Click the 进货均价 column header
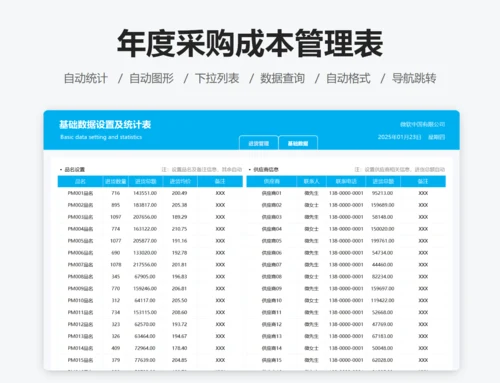The width and height of the screenshot is (500, 383). coord(180,181)
